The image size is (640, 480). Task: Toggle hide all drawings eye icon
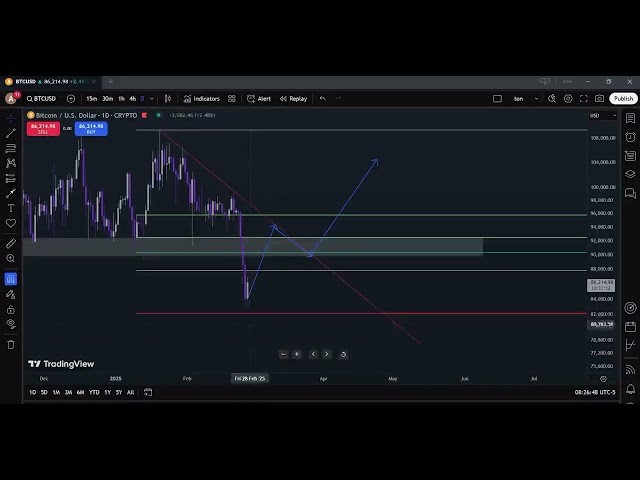[x=11, y=324]
